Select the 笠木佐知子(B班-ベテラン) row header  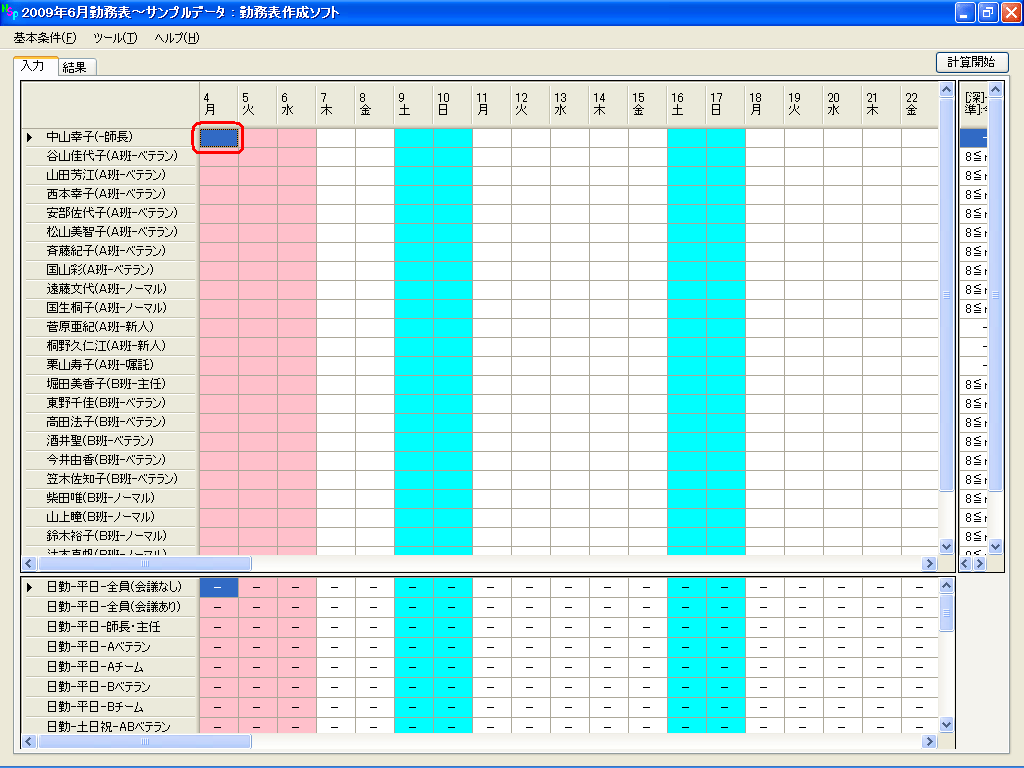pos(110,479)
